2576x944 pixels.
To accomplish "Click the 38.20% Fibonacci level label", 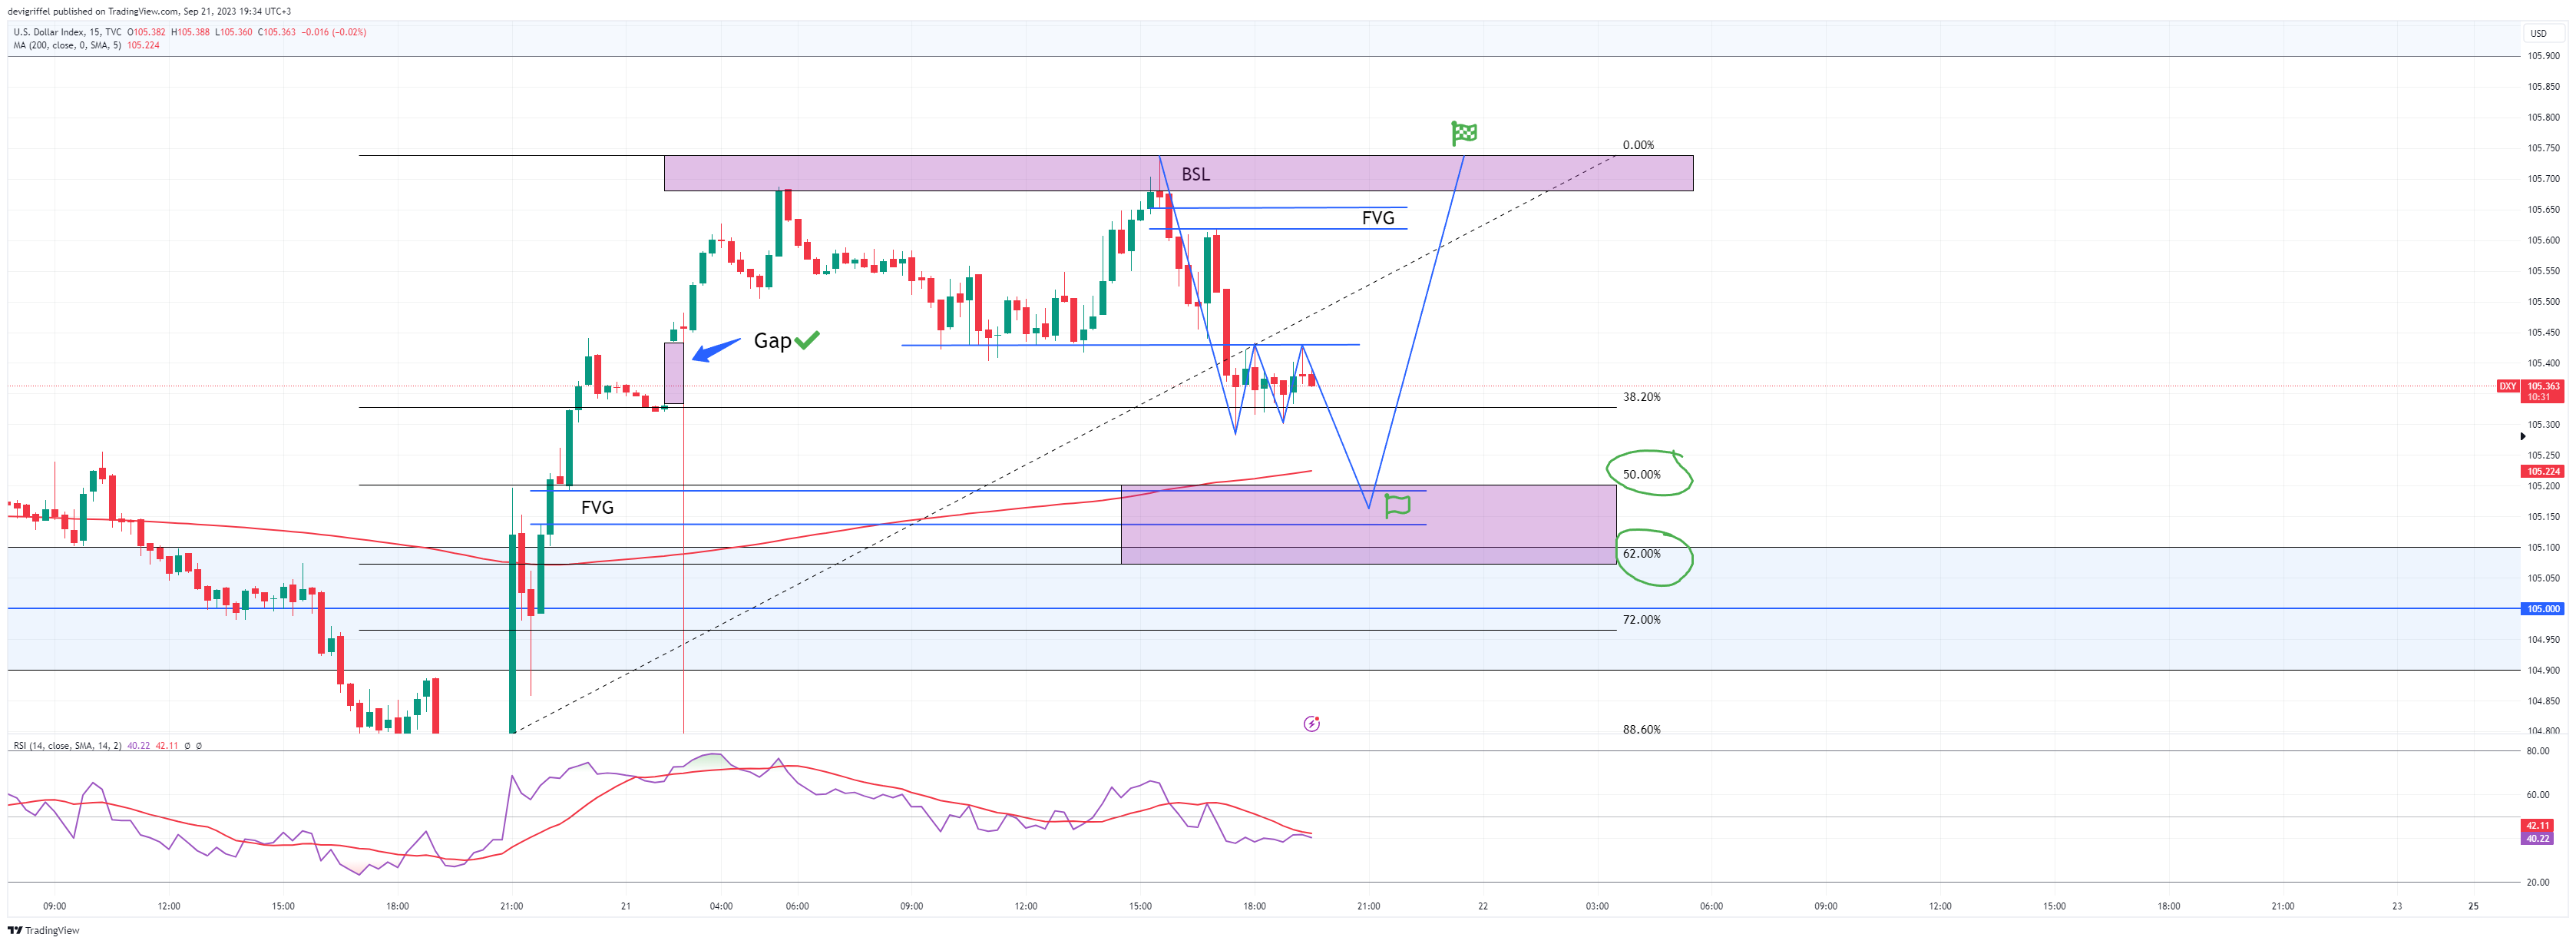I will pos(1641,397).
